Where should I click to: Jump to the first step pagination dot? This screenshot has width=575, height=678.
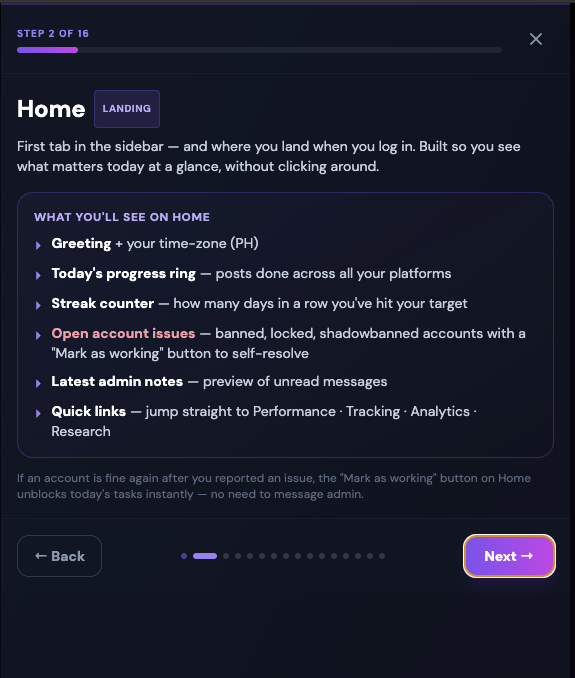184,556
